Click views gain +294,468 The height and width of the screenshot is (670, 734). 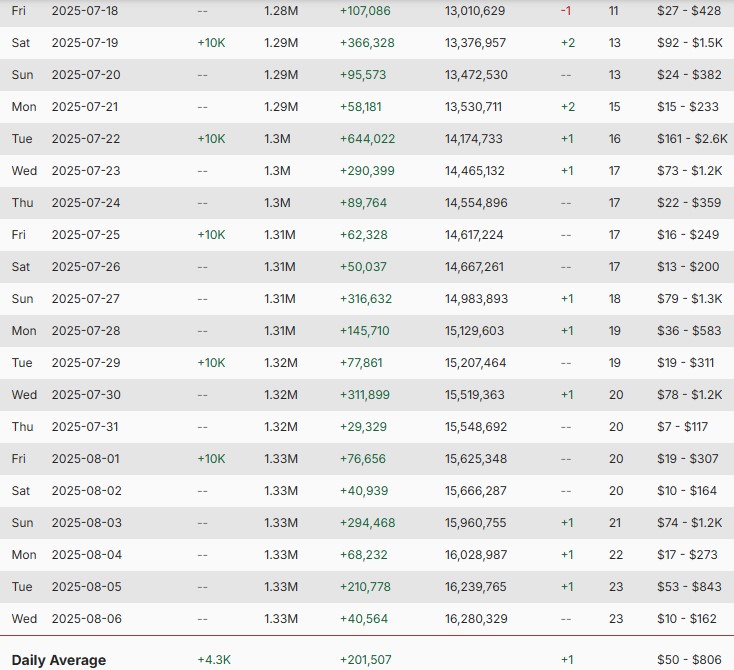tap(367, 523)
